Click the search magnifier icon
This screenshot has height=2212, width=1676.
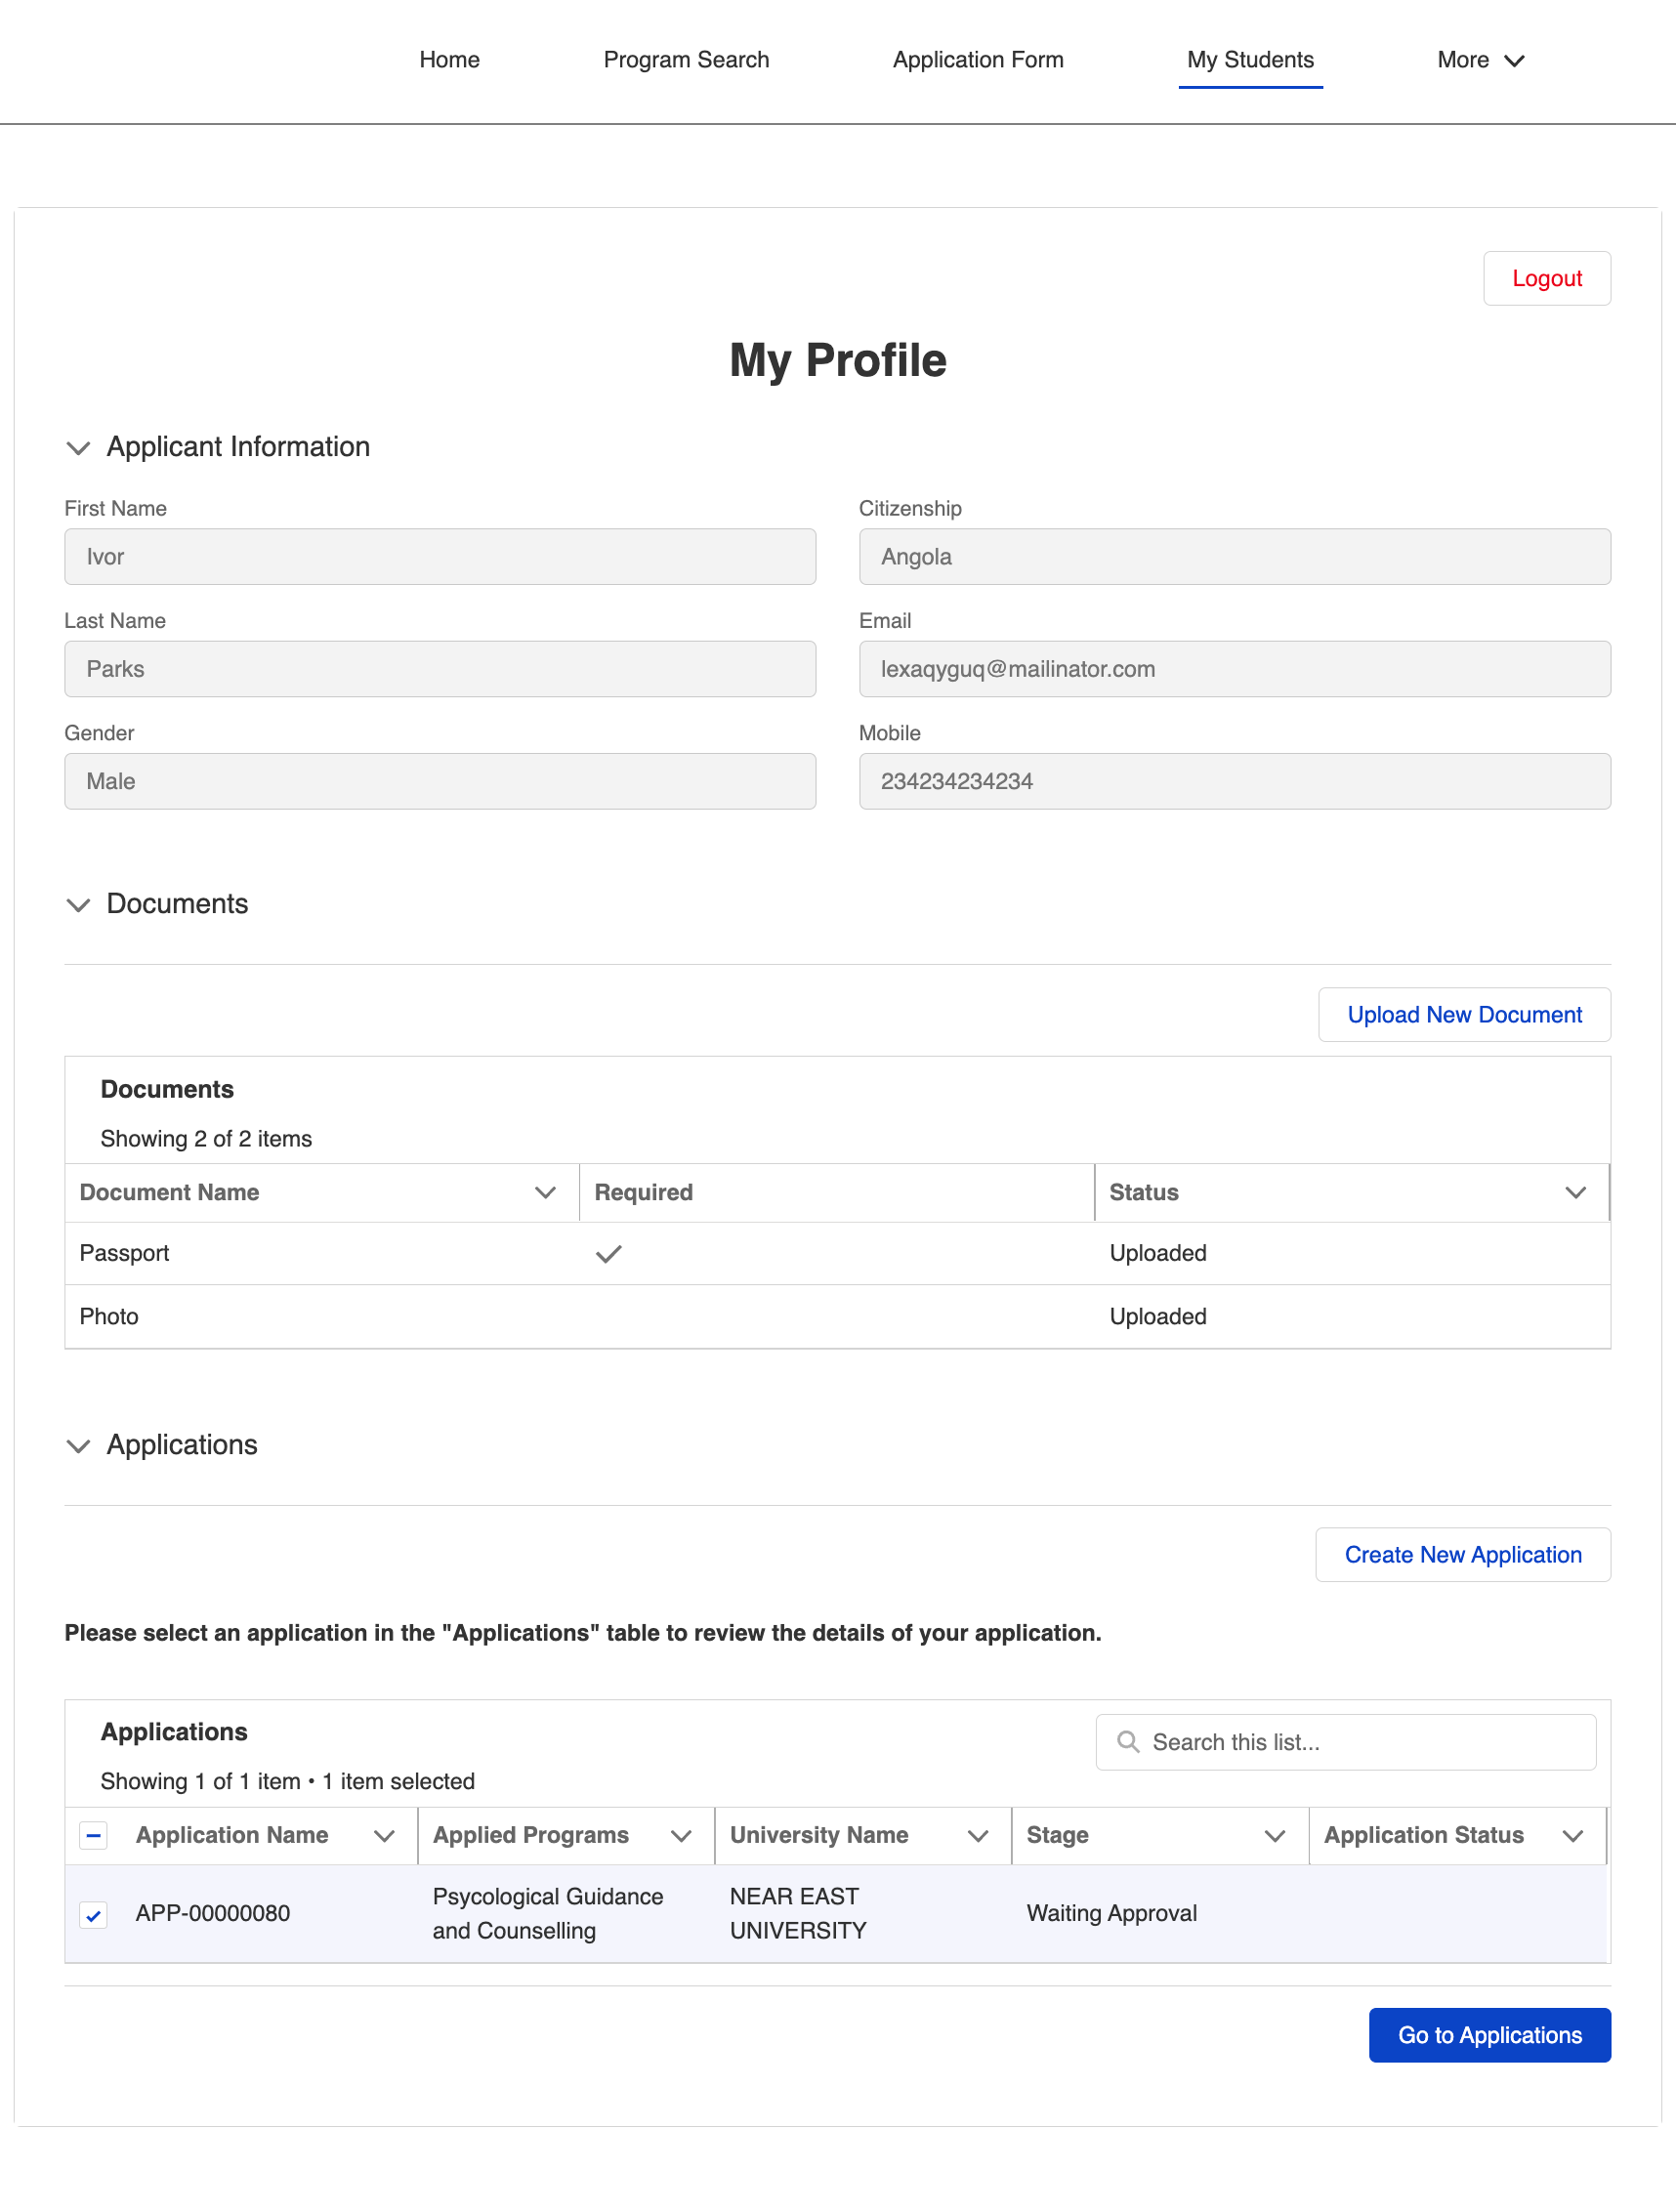pyautogui.click(x=1128, y=1741)
